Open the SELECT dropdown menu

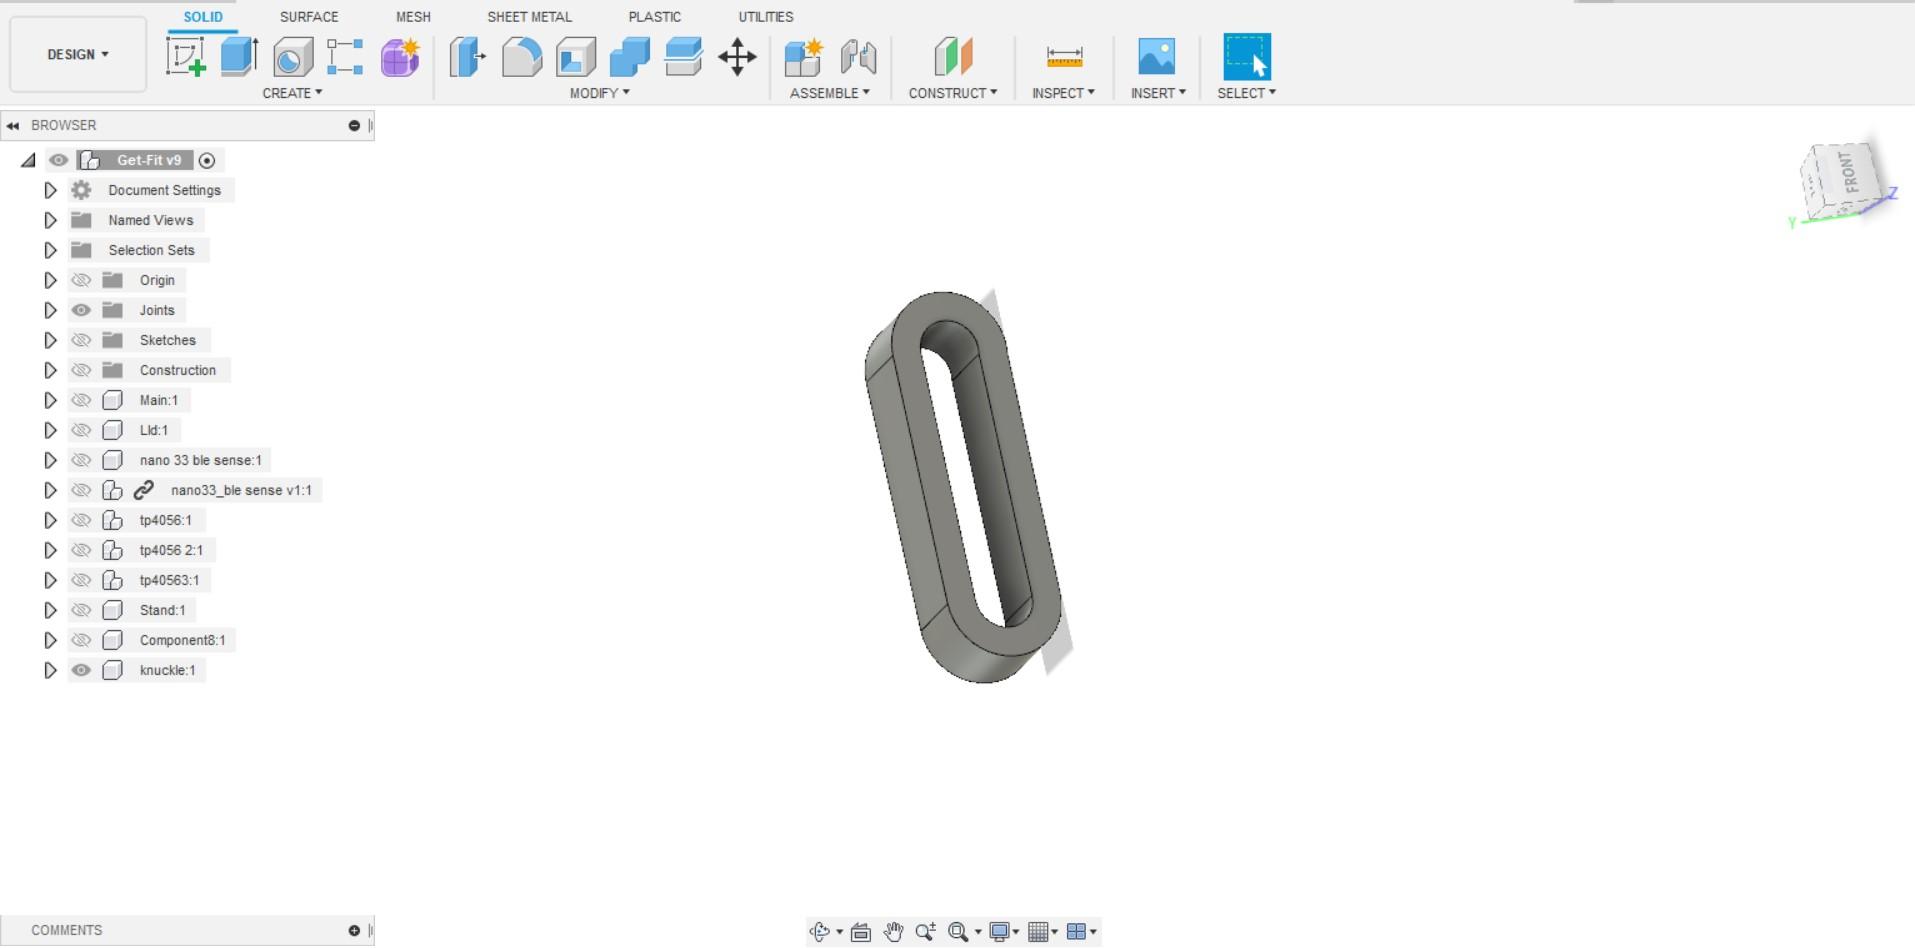point(1246,93)
